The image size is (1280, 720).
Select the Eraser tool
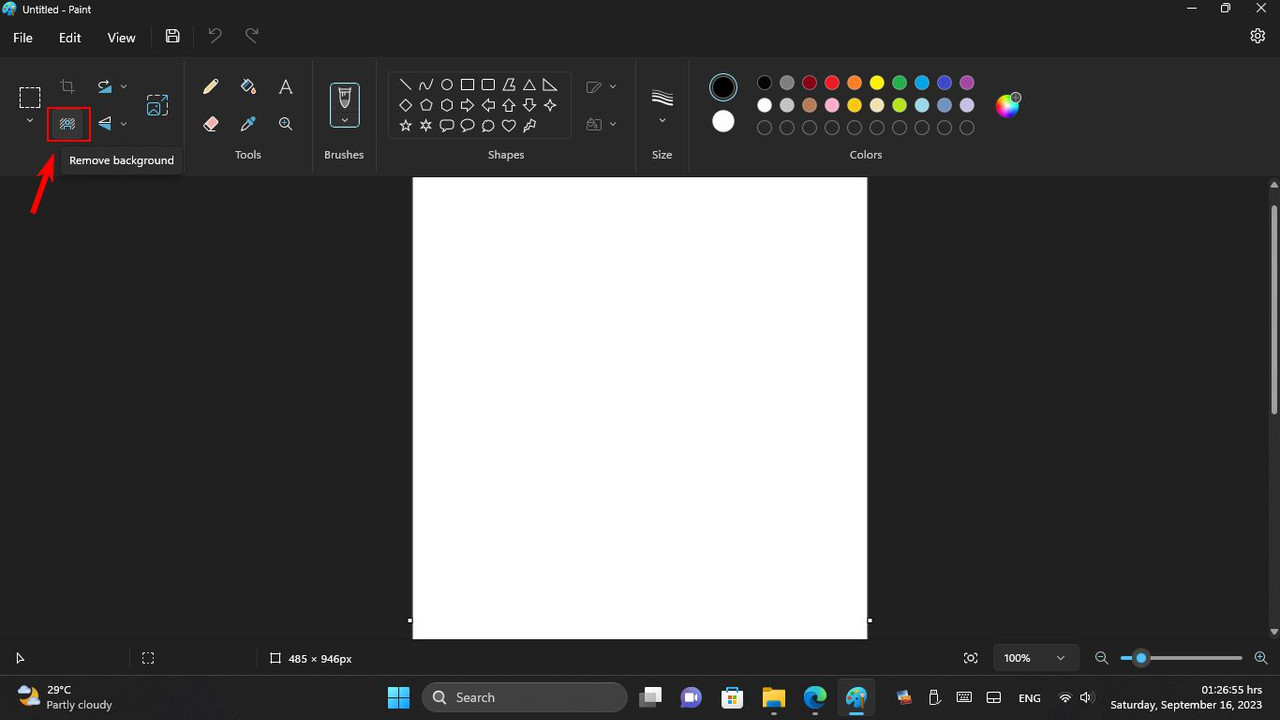click(x=210, y=124)
